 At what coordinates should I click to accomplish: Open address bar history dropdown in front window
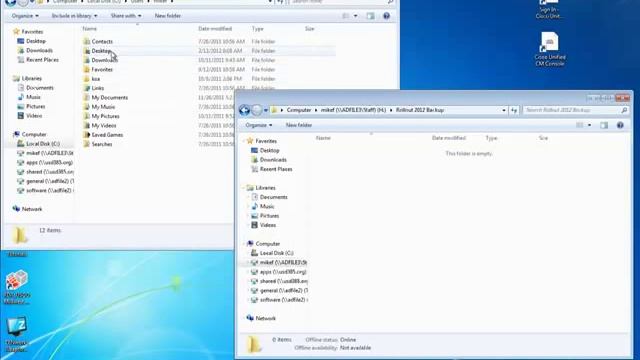pyautogui.click(x=504, y=110)
